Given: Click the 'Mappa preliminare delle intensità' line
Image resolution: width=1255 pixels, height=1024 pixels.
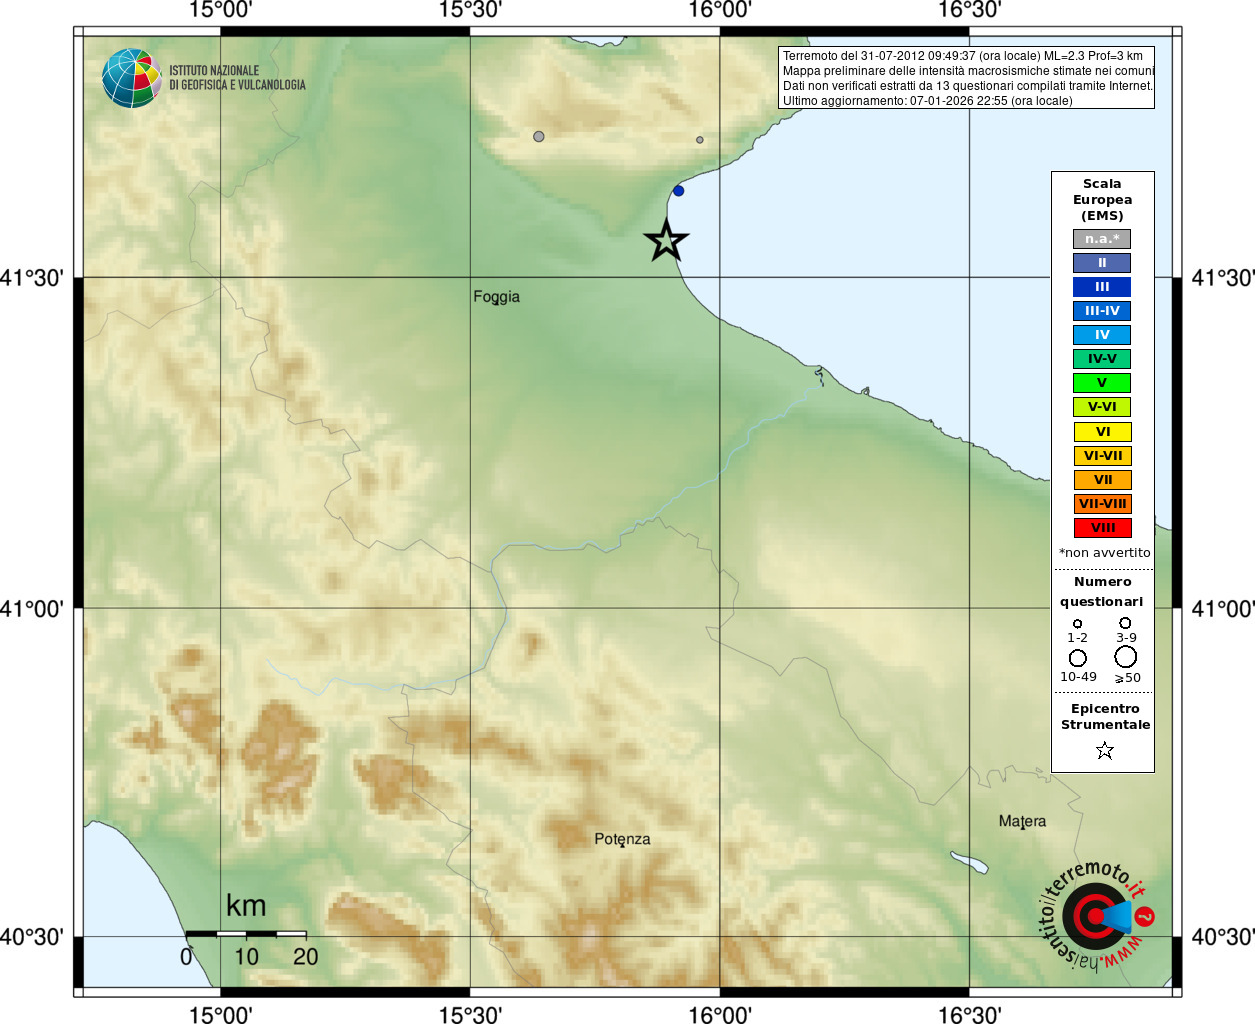Looking at the screenshot, I should [x=968, y=71].
